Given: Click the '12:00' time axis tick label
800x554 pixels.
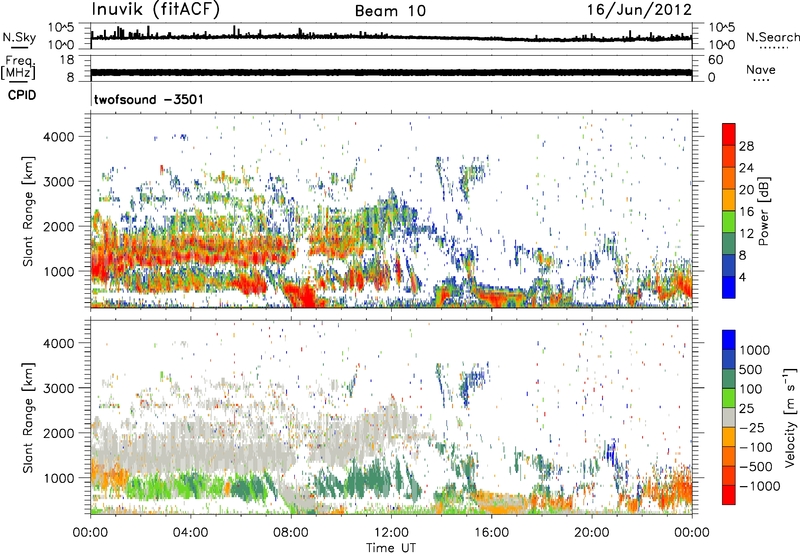Looking at the screenshot, I should coord(391,533).
